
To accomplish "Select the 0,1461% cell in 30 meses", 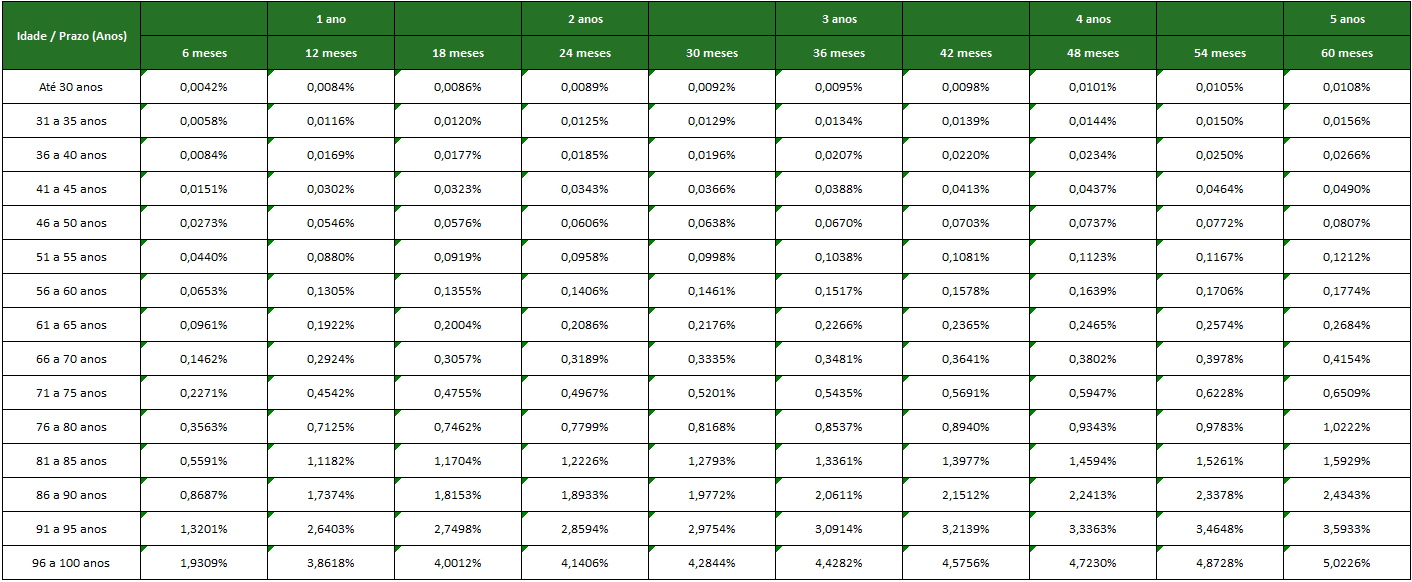I will pyautogui.click(x=712, y=291).
